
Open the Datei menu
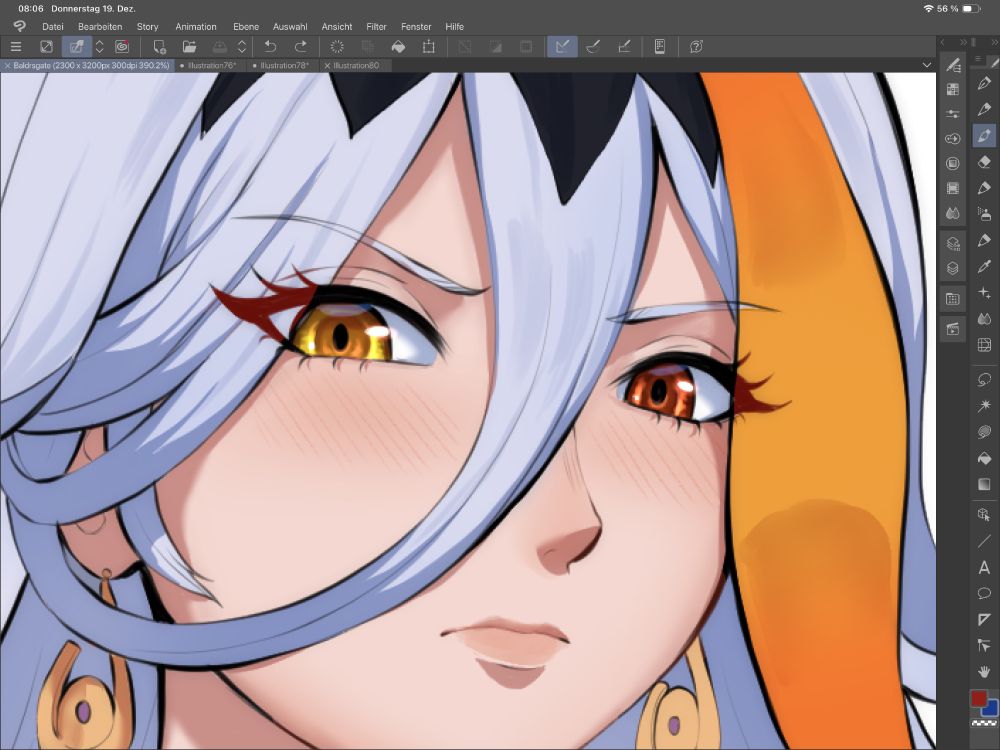coord(53,27)
